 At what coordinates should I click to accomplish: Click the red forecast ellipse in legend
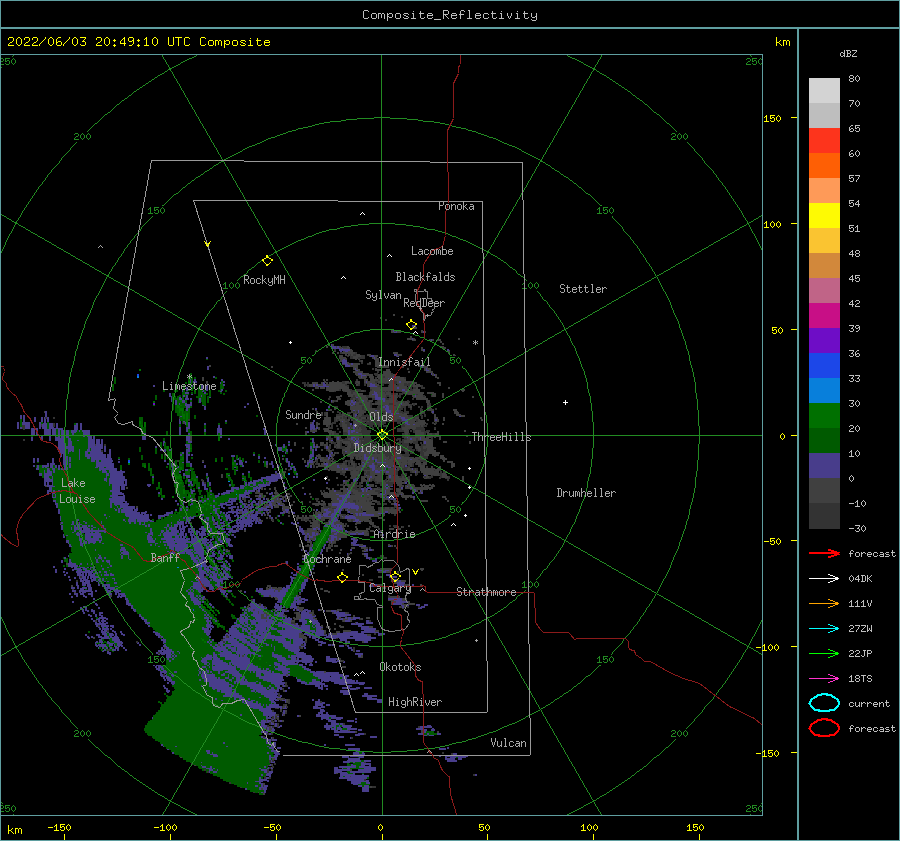tap(824, 728)
